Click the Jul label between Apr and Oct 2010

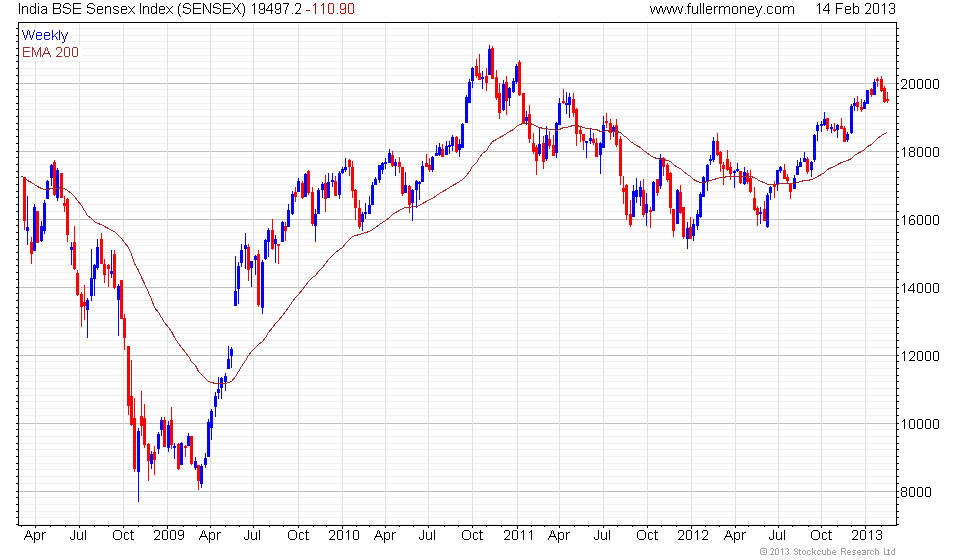[428, 536]
